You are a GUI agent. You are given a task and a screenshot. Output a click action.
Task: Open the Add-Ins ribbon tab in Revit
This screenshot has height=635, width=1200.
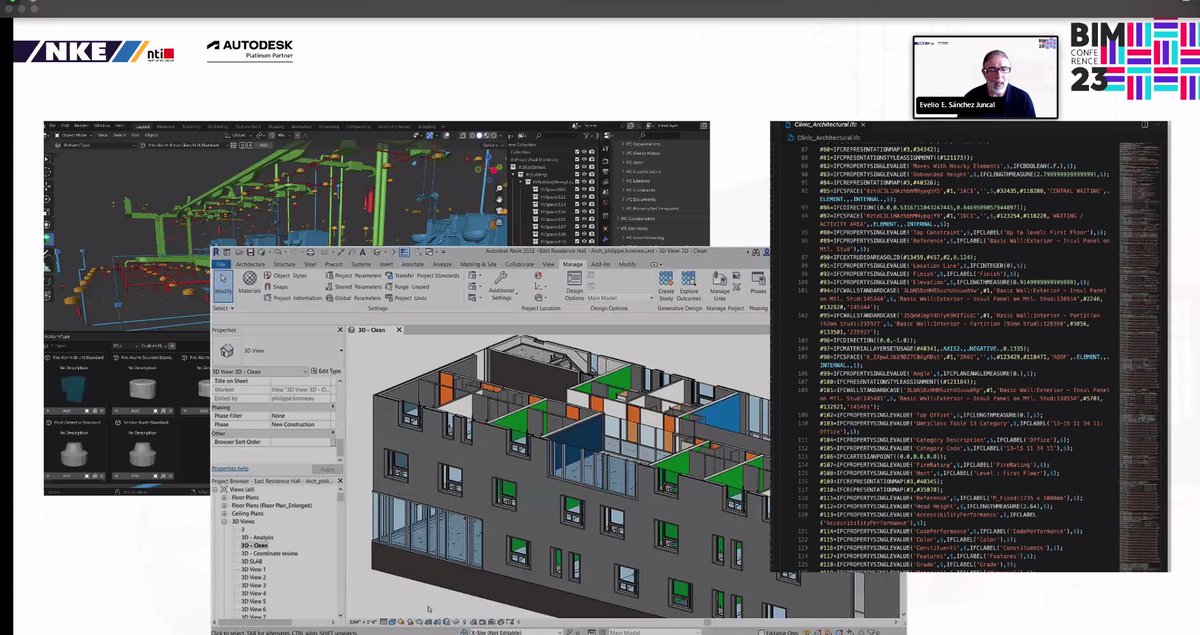click(601, 264)
